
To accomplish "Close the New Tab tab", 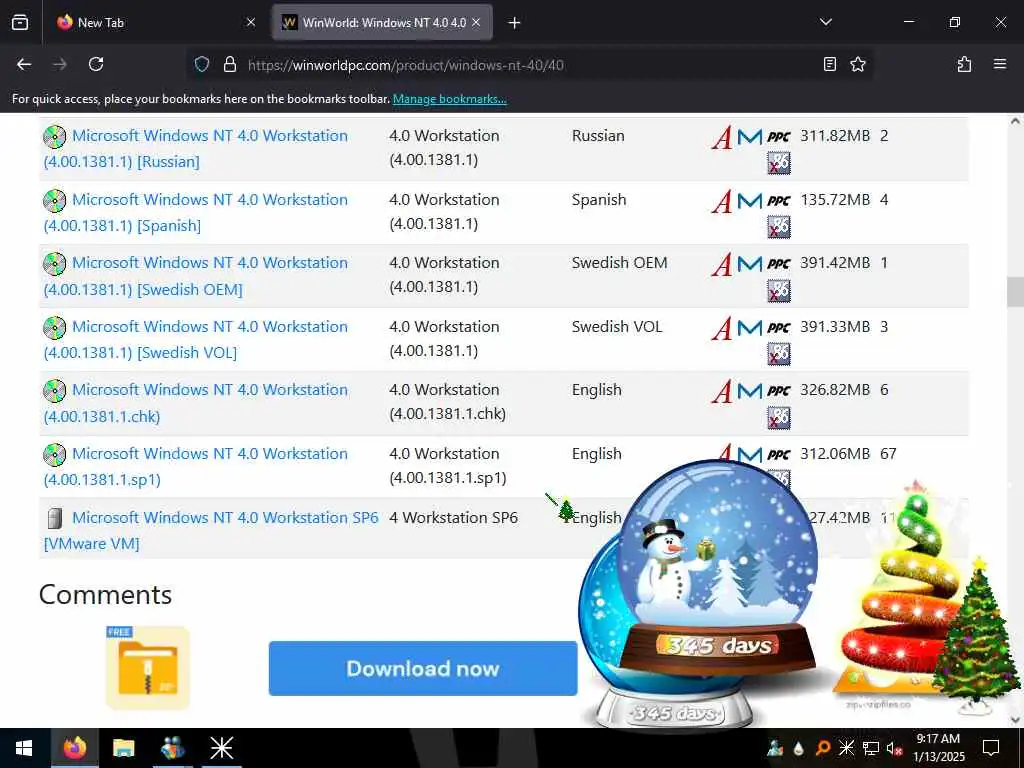I will pos(251,22).
